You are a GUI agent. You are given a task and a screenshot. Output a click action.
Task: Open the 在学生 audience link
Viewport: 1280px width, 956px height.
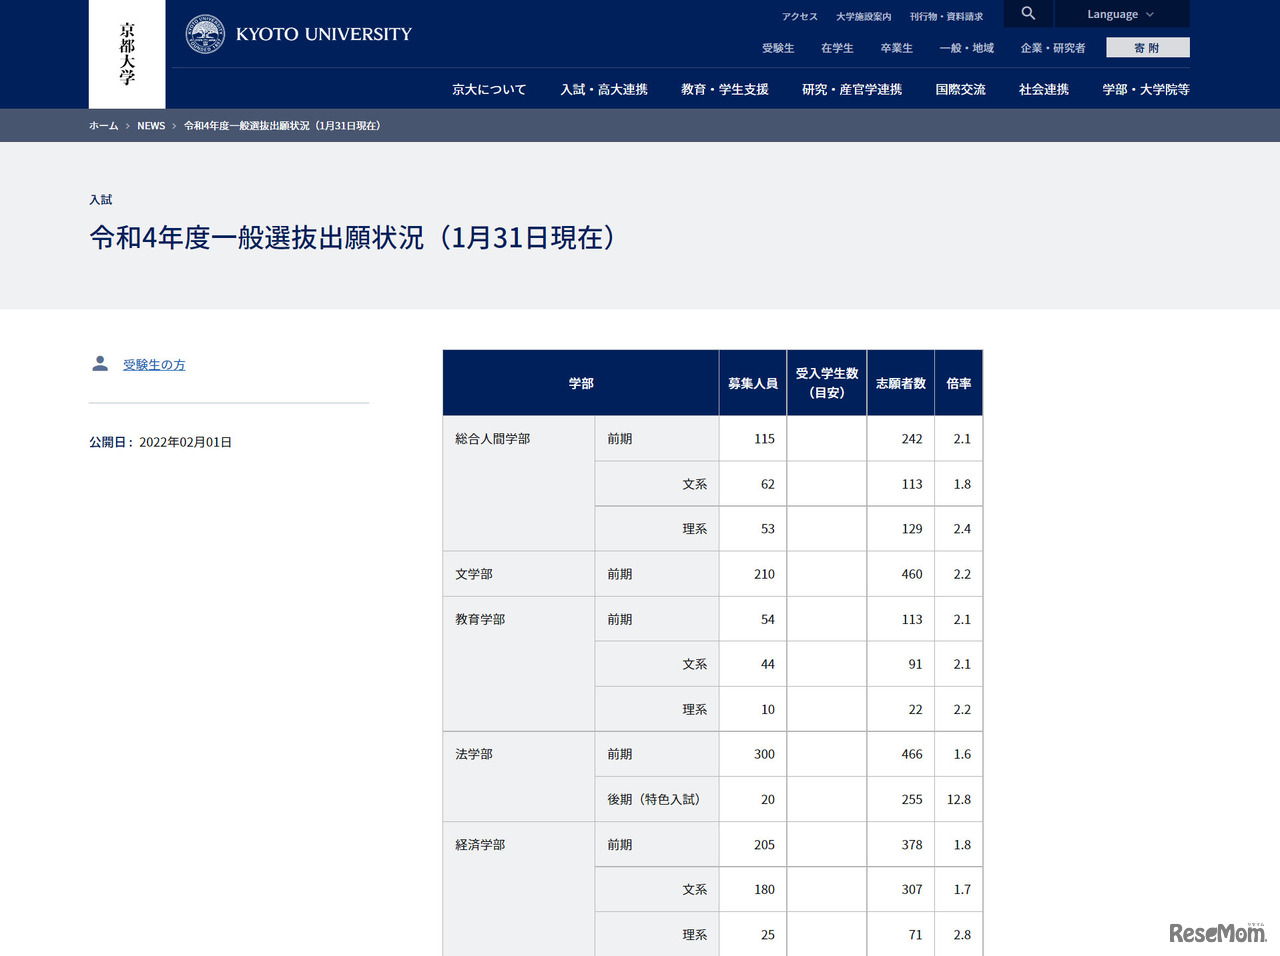837,48
